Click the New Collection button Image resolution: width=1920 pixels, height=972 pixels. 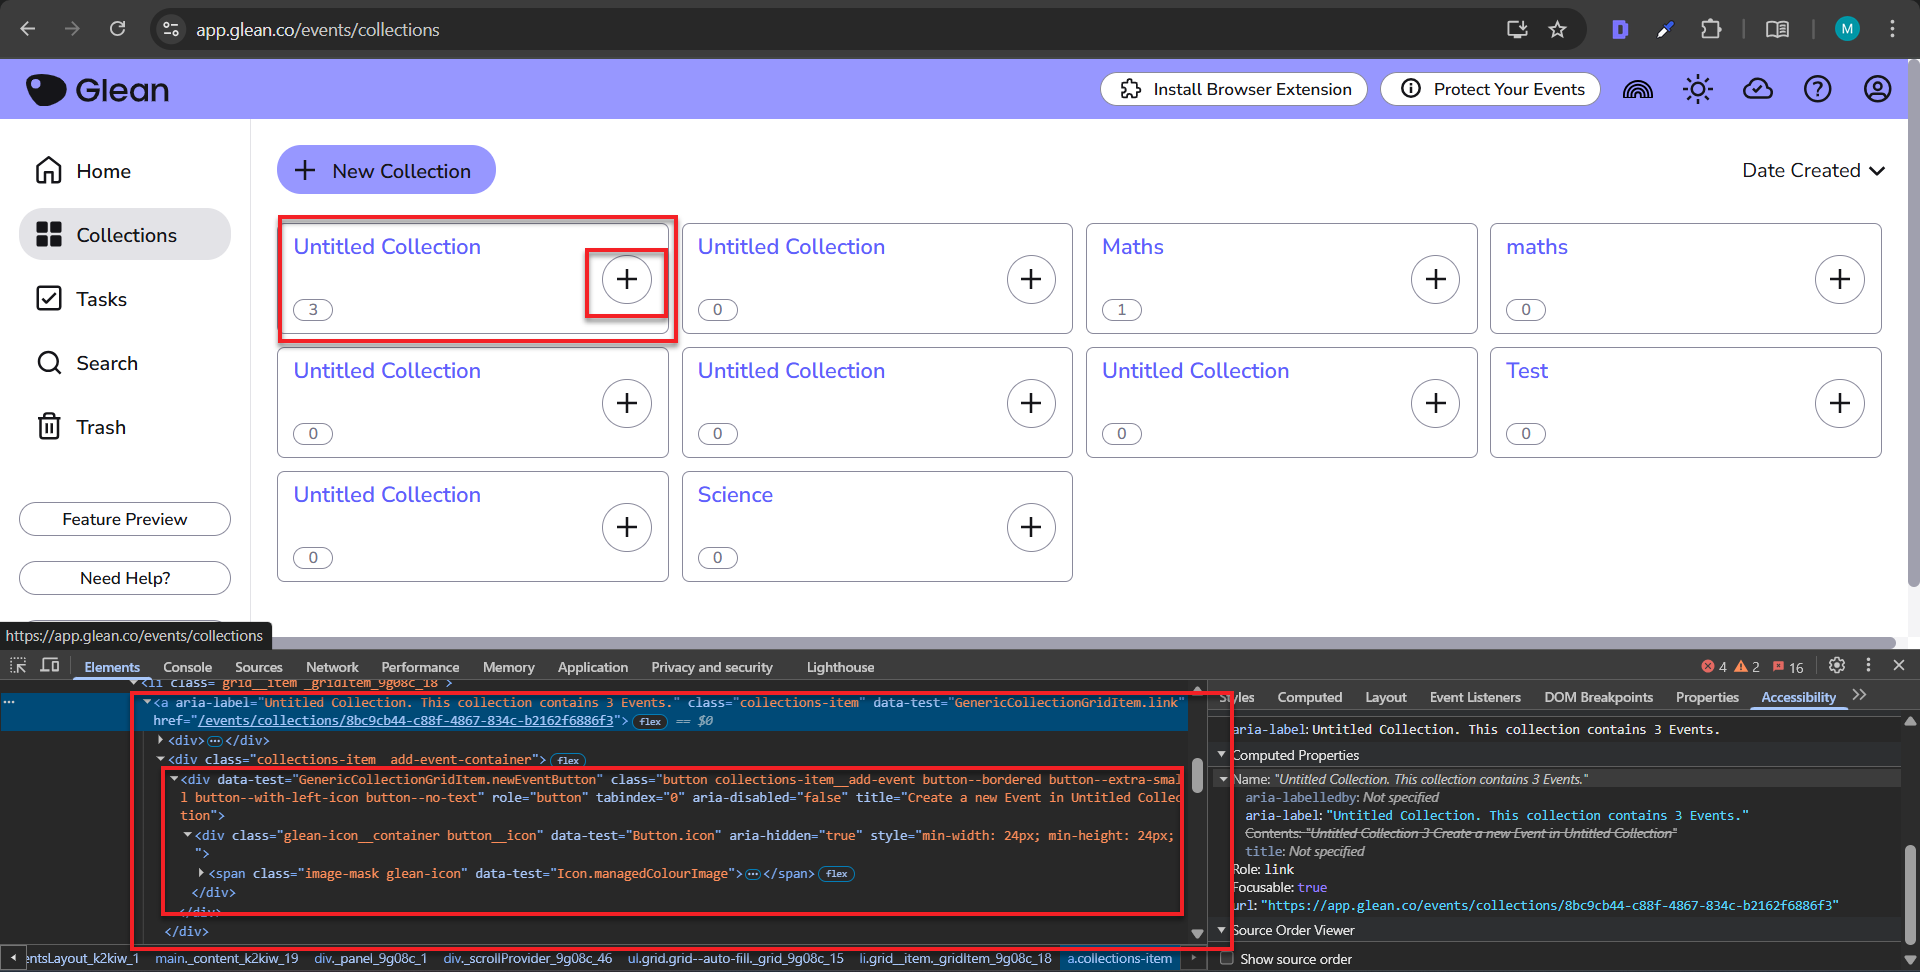click(386, 170)
